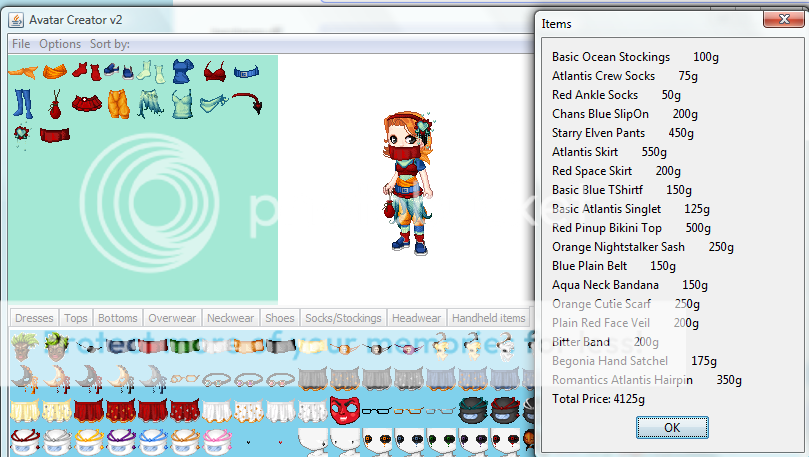This screenshot has width=809, height=457.
Task: Click the red hand satchel item
Action: [54, 103]
